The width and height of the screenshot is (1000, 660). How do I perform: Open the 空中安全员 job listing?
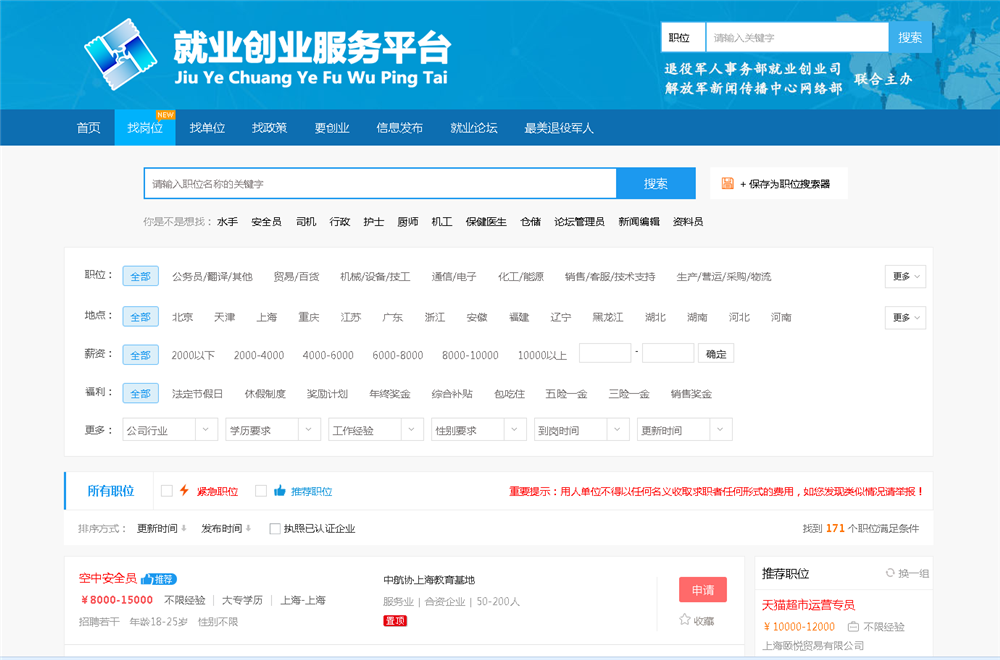pyautogui.click(x=108, y=578)
